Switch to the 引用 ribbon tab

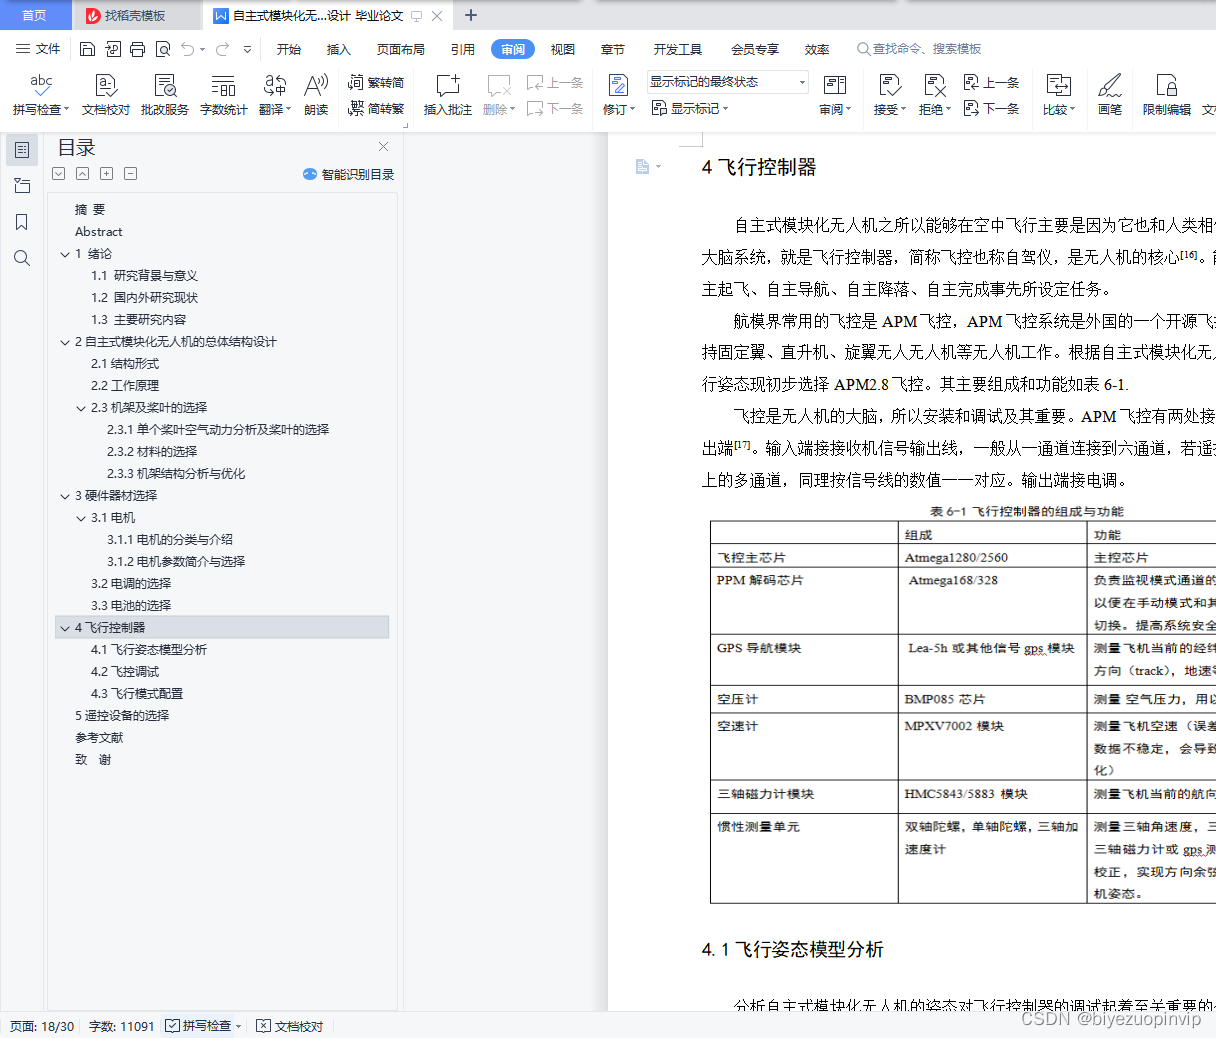pyautogui.click(x=463, y=49)
